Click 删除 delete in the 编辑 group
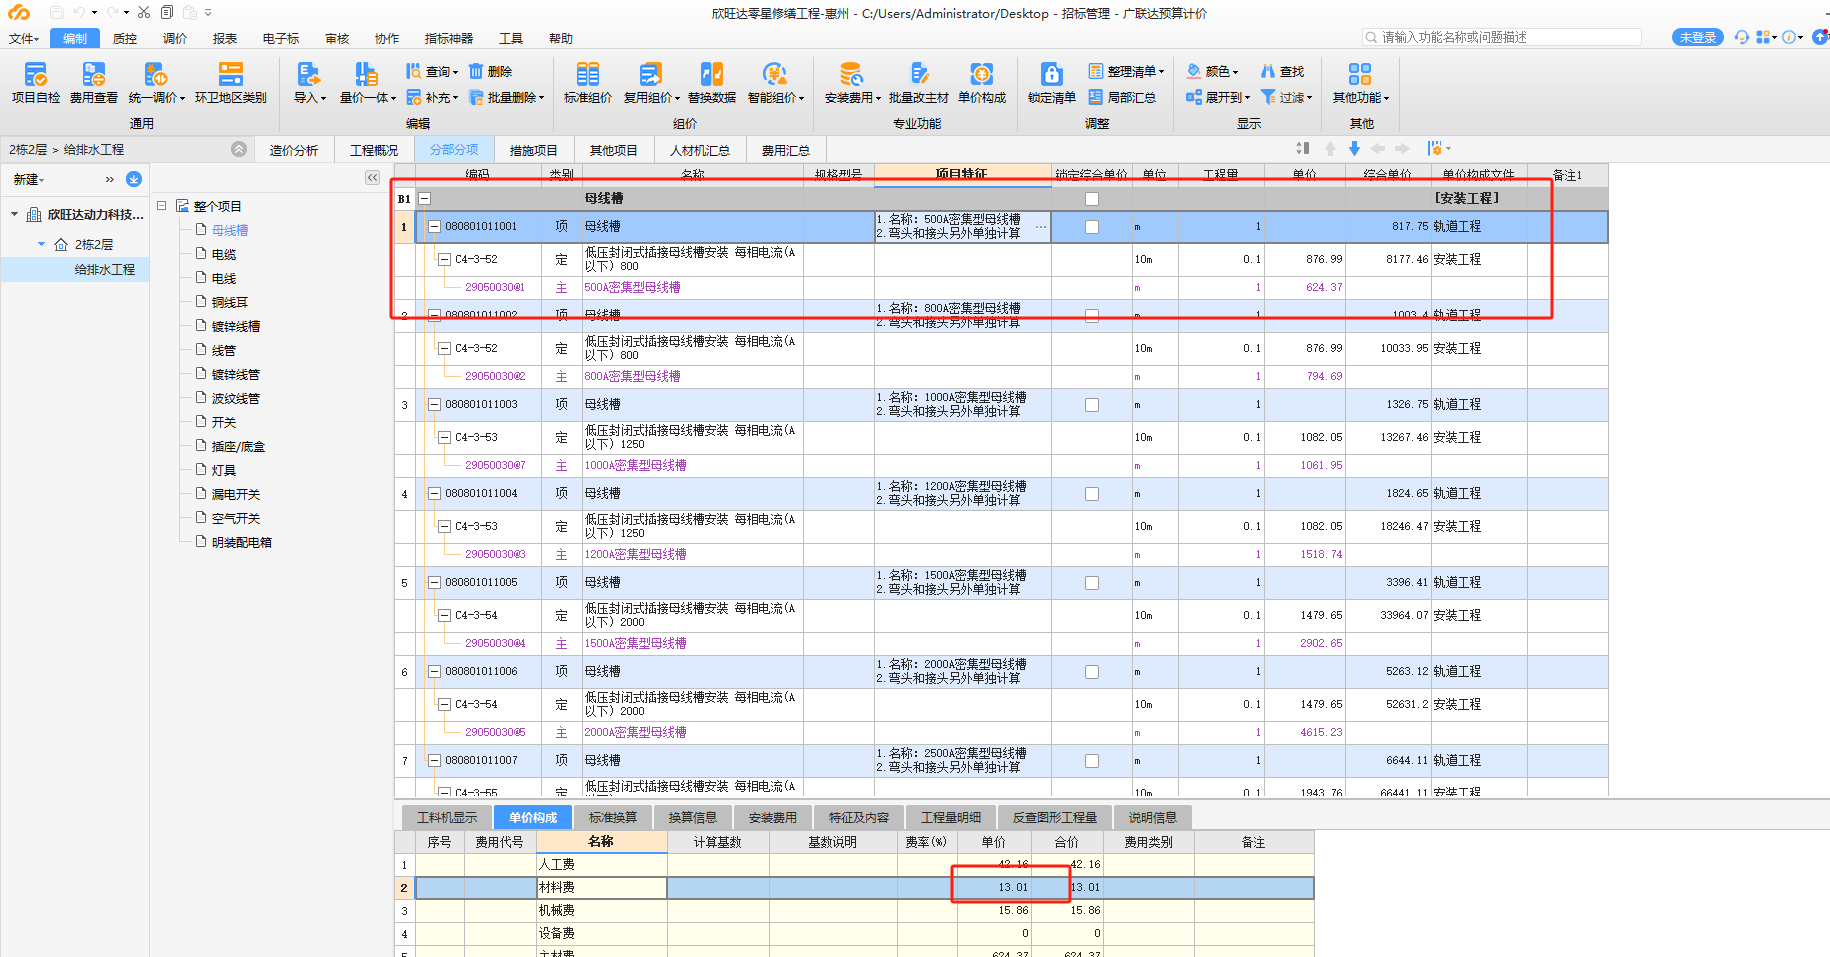1830x957 pixels. pyautogui.click(x=491, y=71)
